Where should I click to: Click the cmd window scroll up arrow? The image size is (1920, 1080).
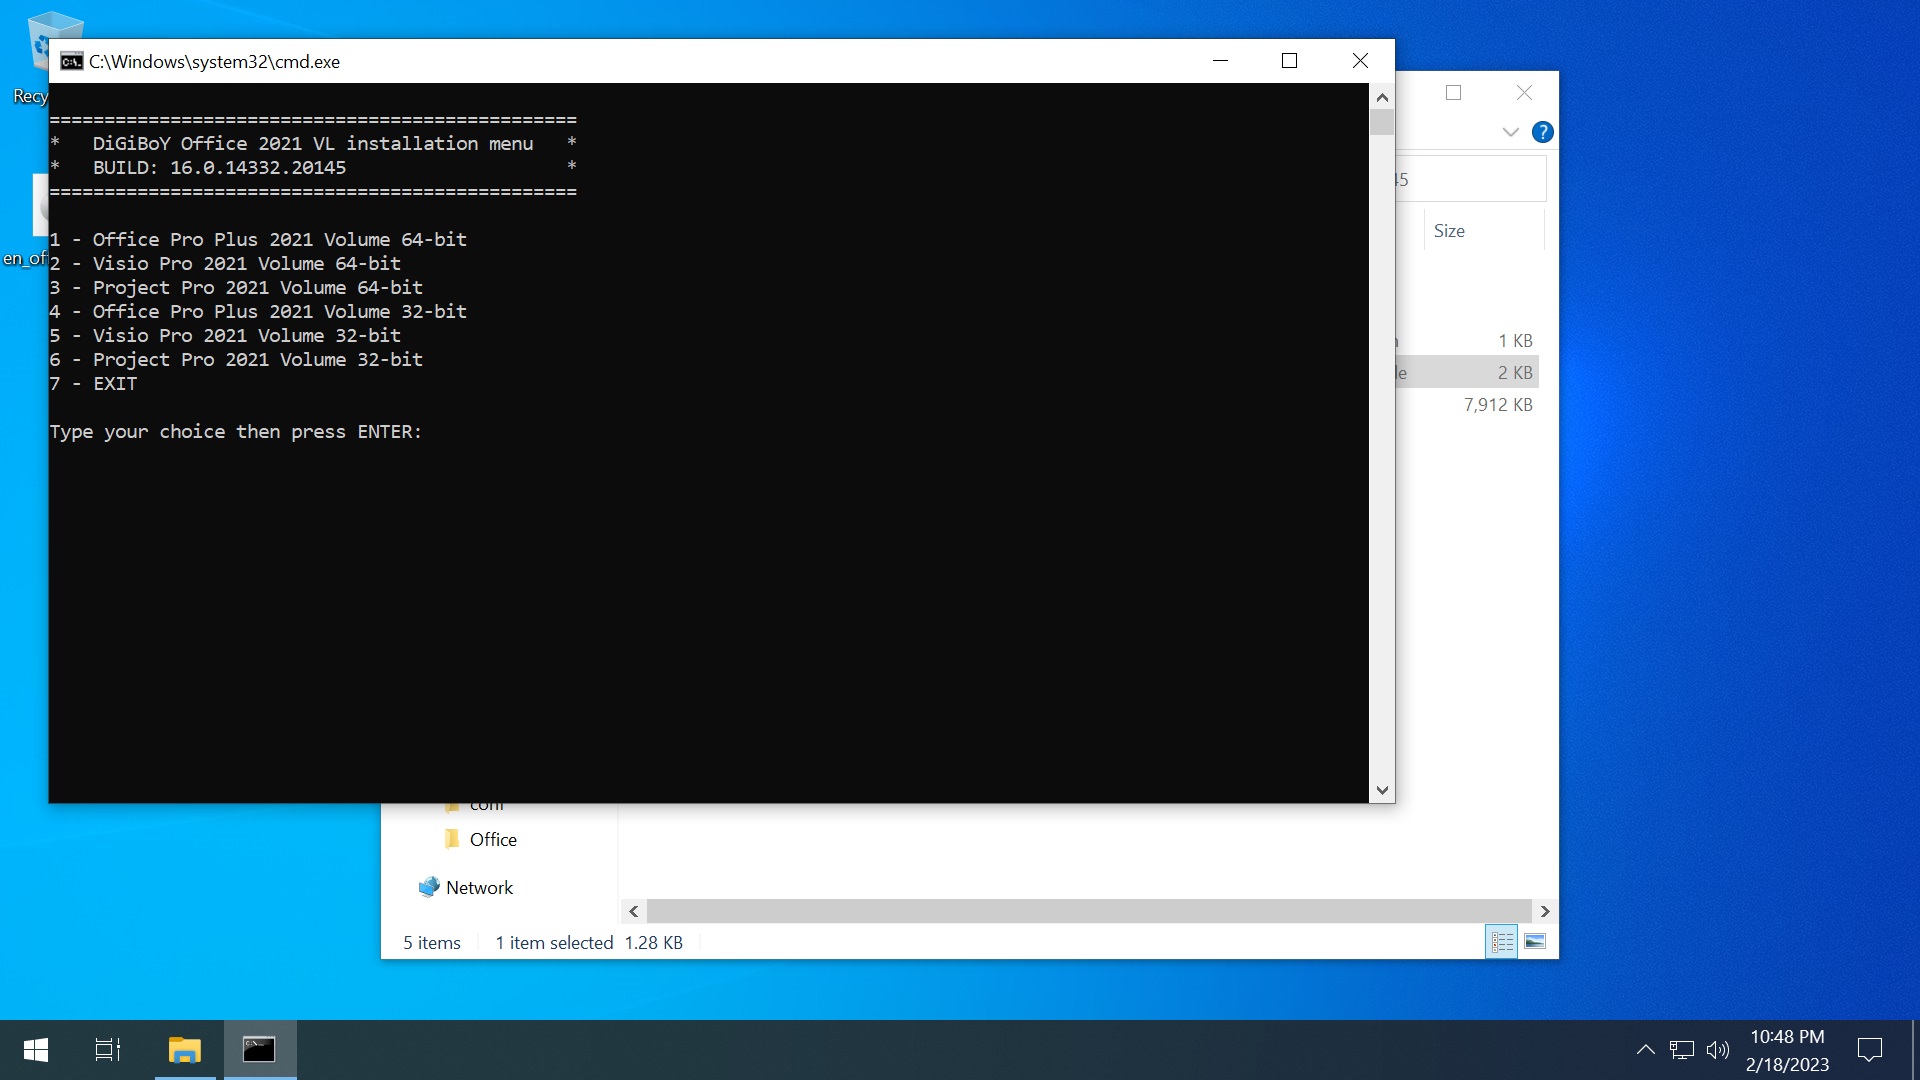point(1382,98)
